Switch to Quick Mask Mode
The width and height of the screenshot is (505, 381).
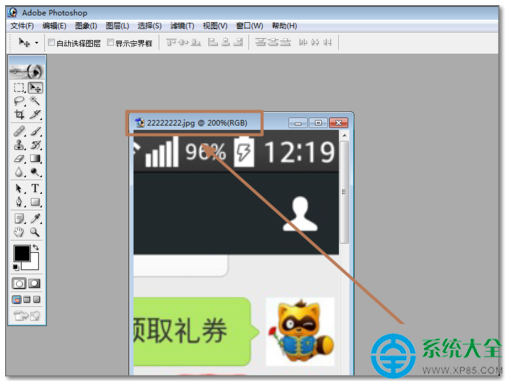tap(34, 283)
